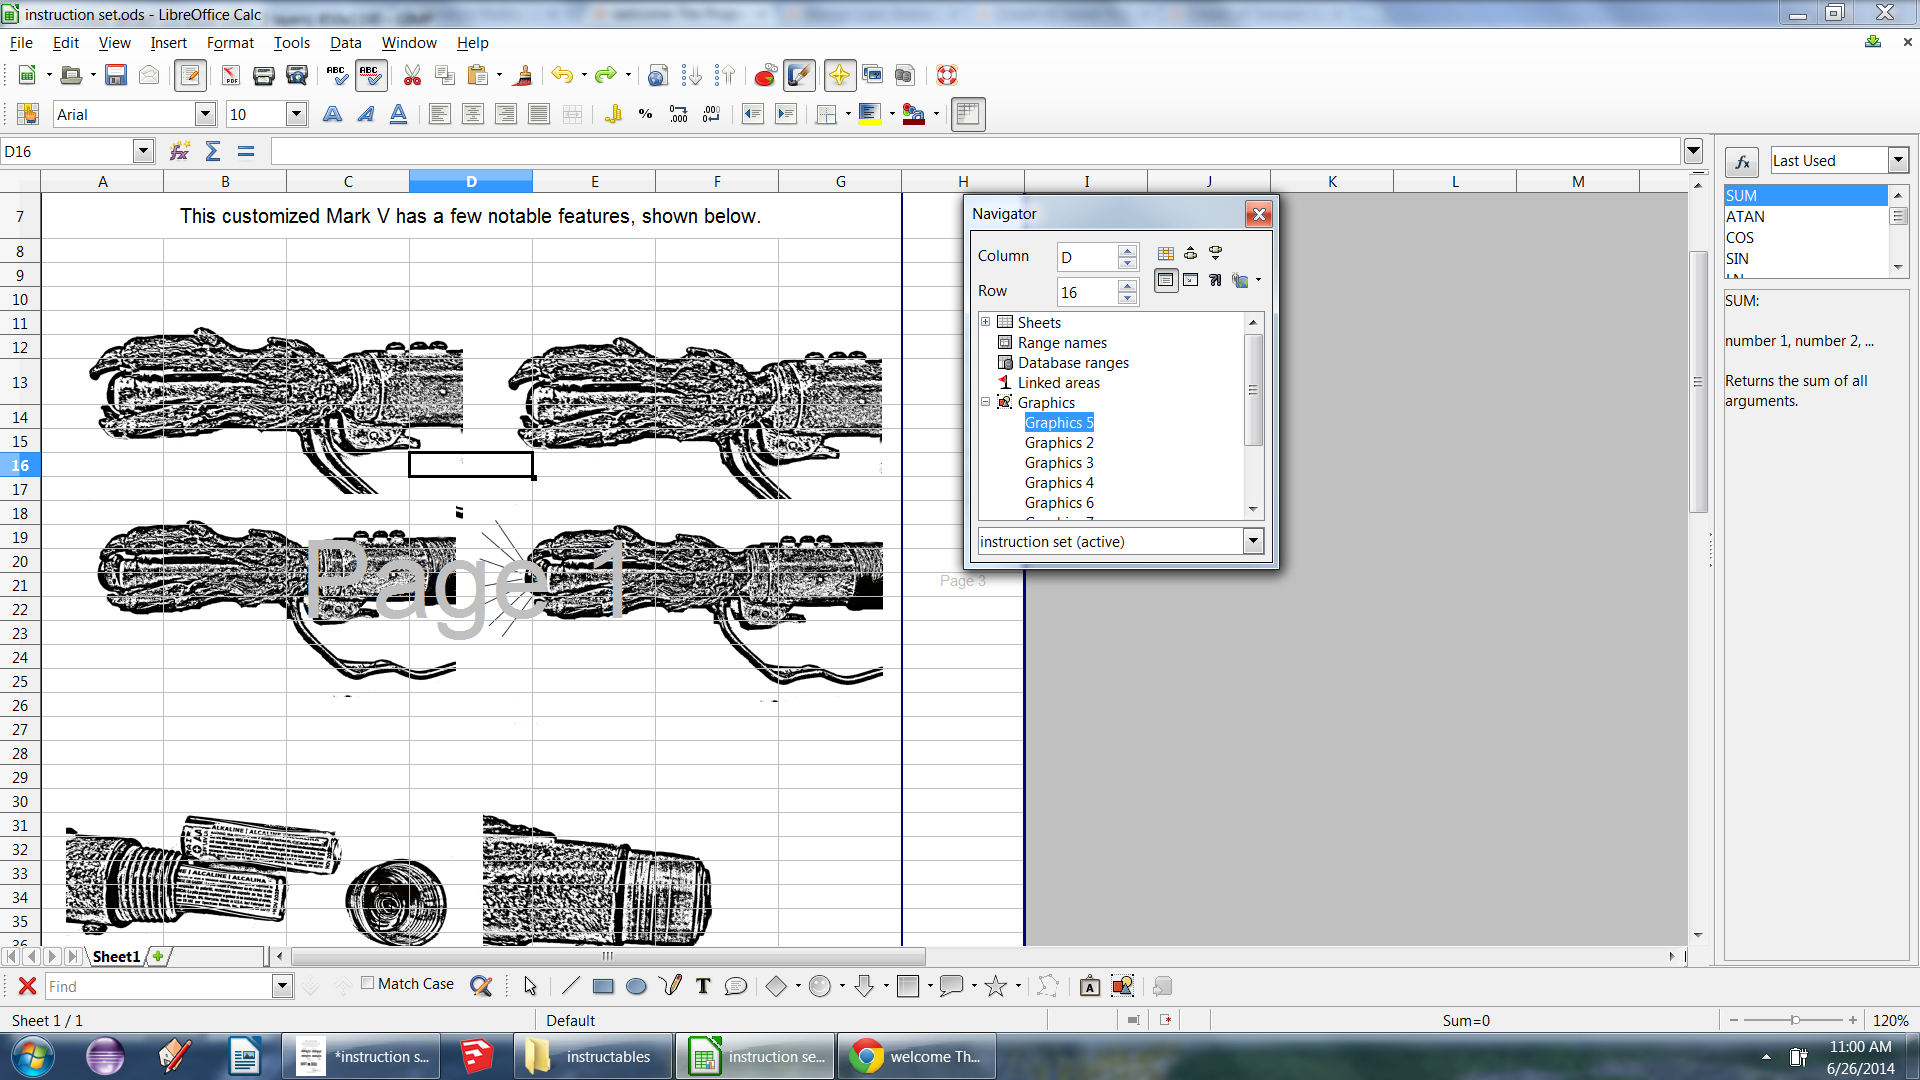Enable the Match Case checkbox

(368, 984)
